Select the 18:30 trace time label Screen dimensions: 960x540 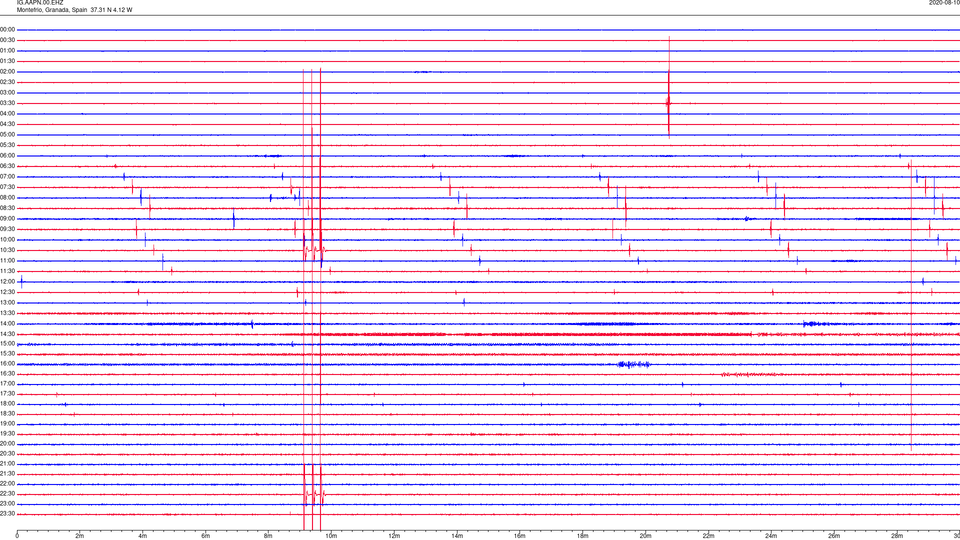(x=7, y=414)
